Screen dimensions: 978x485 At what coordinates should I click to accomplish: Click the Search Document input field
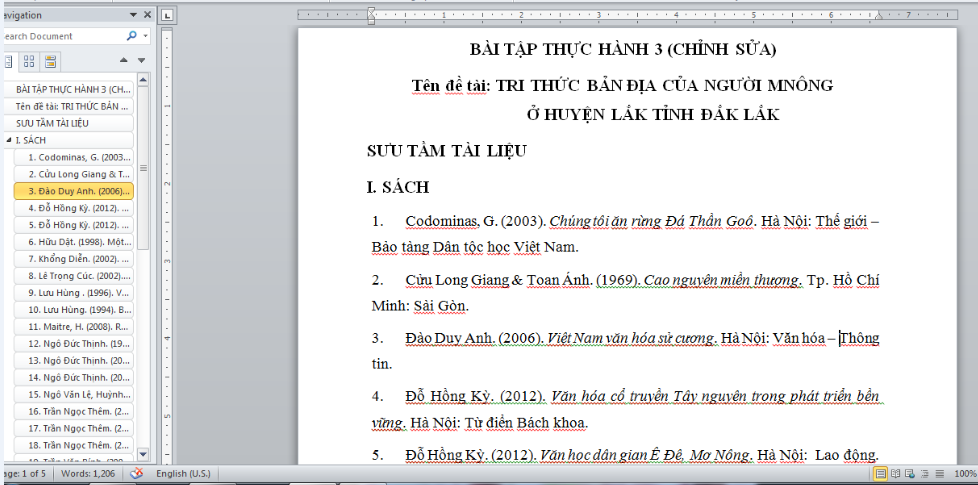point(62,36)
